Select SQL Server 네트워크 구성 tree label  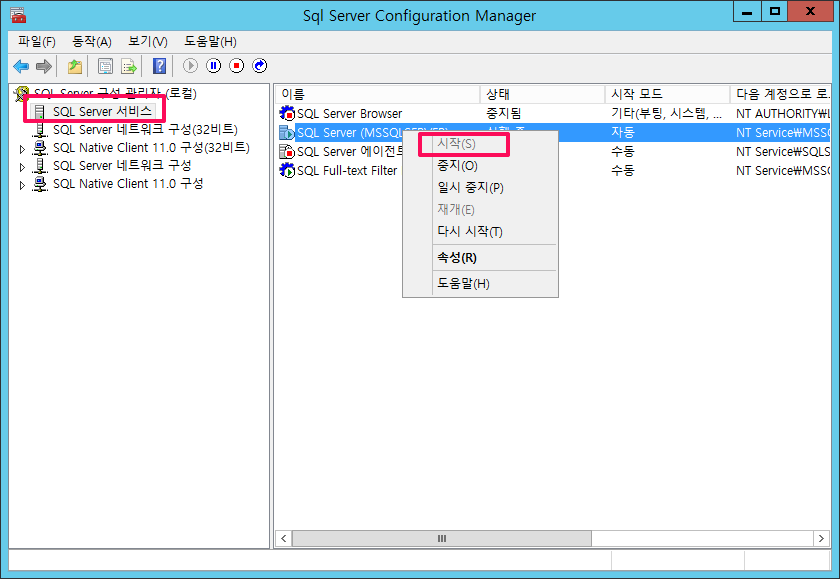pyautogui.click(x=122, y=166)
